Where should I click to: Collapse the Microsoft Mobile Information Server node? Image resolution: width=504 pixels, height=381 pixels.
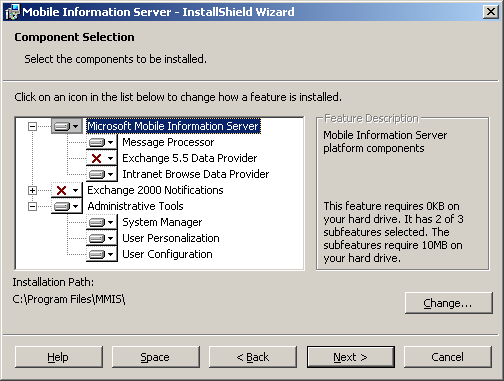[32, 126]
